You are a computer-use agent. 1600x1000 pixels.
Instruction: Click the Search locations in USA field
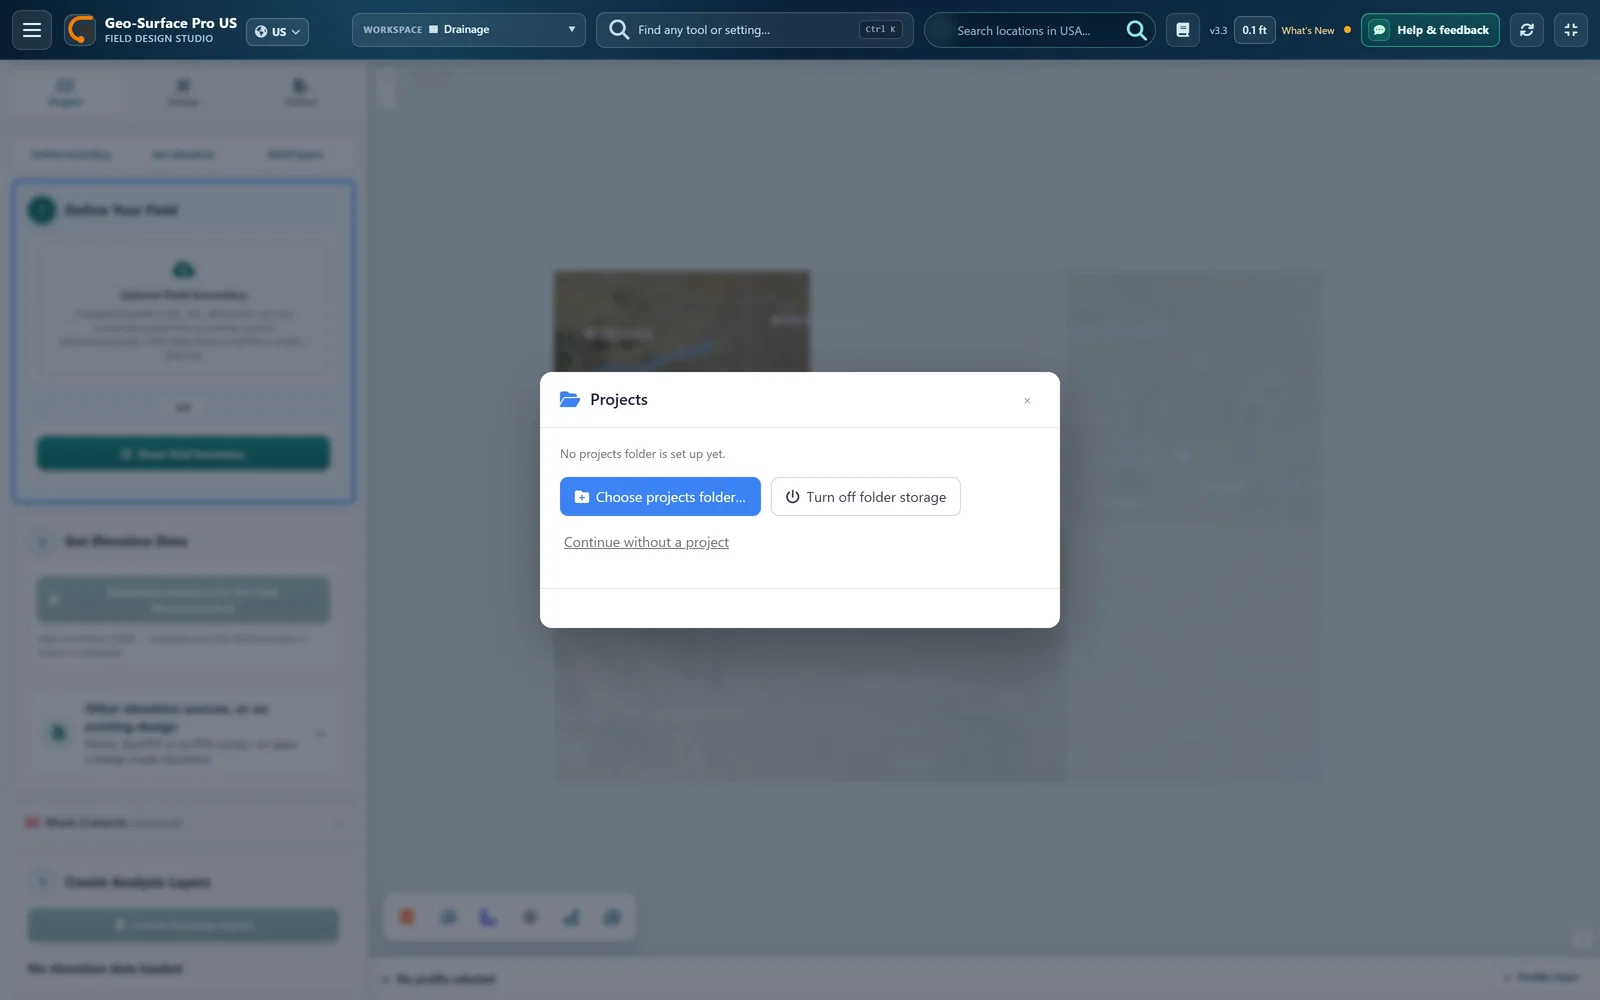click(1024, 31)
